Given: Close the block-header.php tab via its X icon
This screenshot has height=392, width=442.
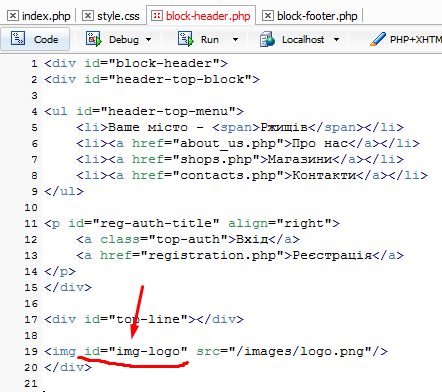Looking at the screenshot, I should tap(157, 16).
